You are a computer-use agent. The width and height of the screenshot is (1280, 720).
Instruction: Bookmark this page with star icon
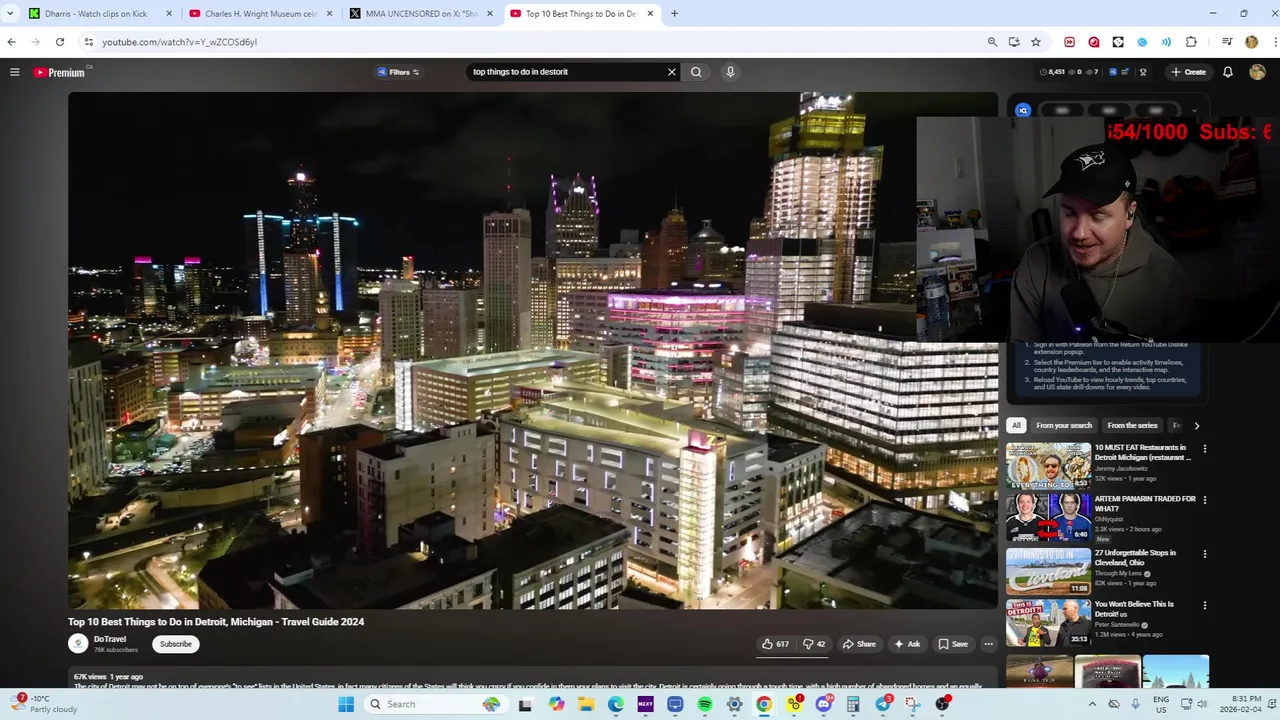pos(1036,42)
